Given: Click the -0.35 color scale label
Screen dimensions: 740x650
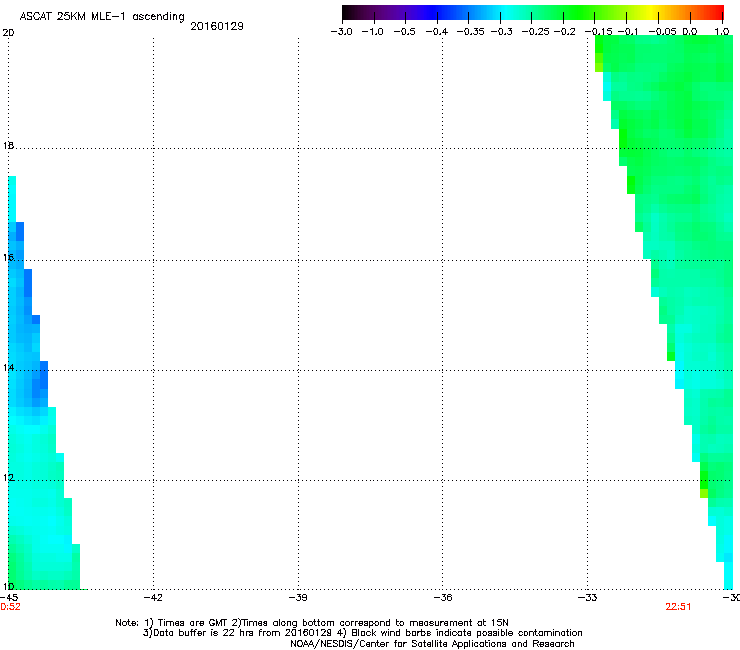Looking at the screenshot, I should tap(471, 32).
